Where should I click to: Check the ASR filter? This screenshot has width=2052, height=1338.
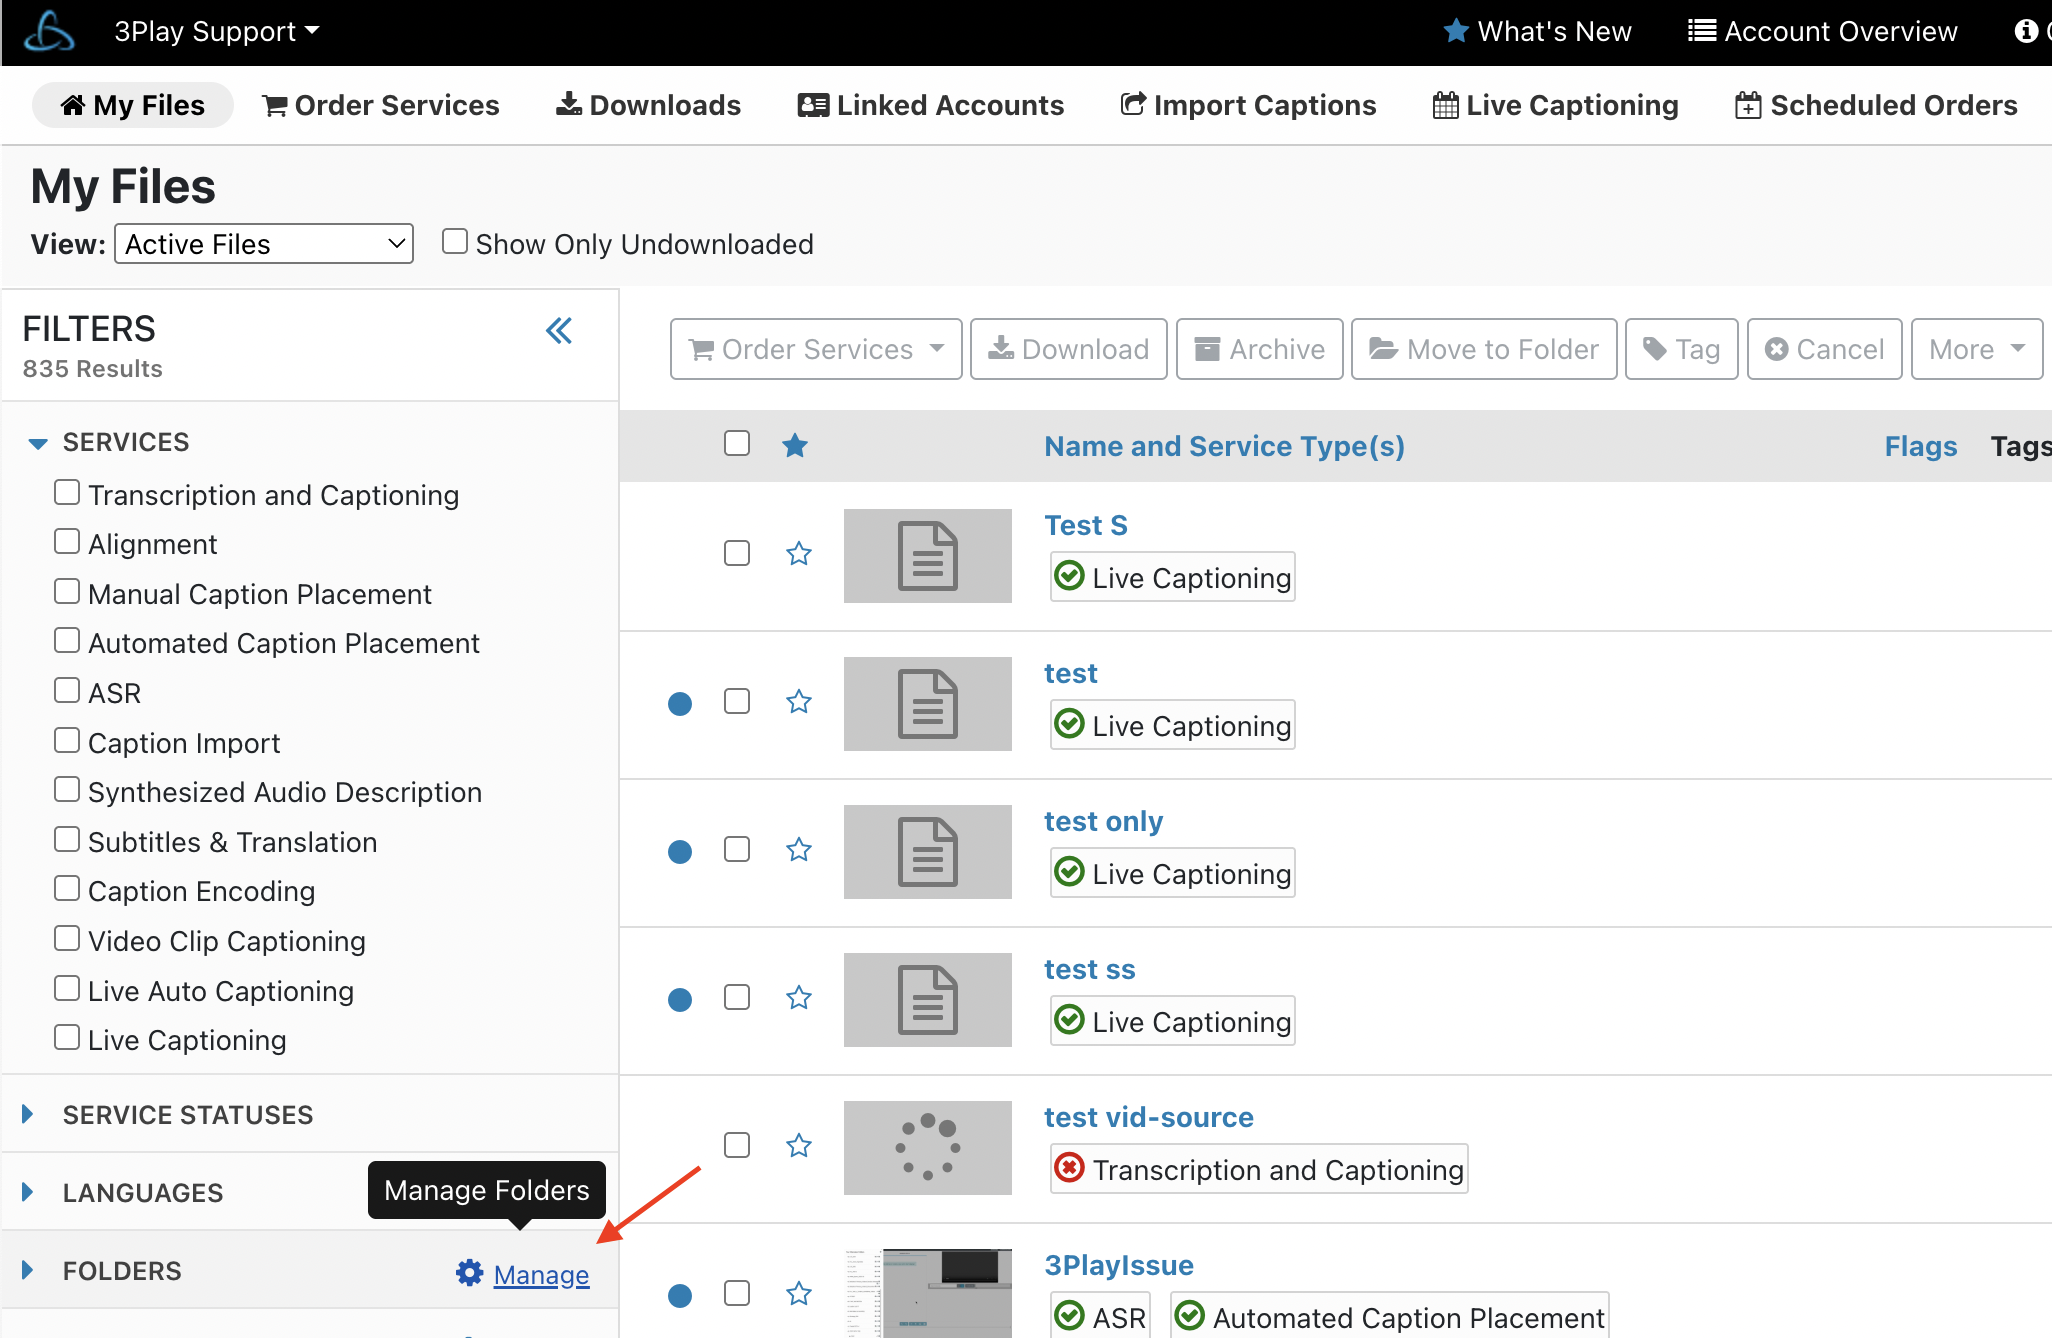pos(67,691)
